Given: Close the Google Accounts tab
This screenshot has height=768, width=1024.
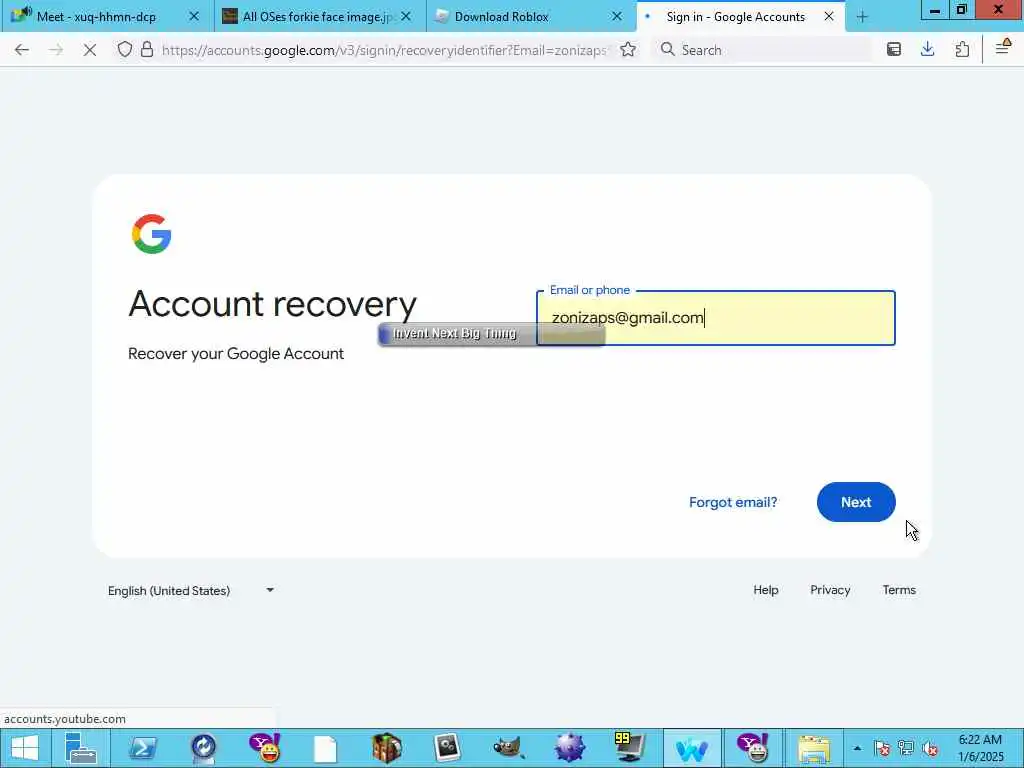Looking at the screenshot, I should coord(829,16).
